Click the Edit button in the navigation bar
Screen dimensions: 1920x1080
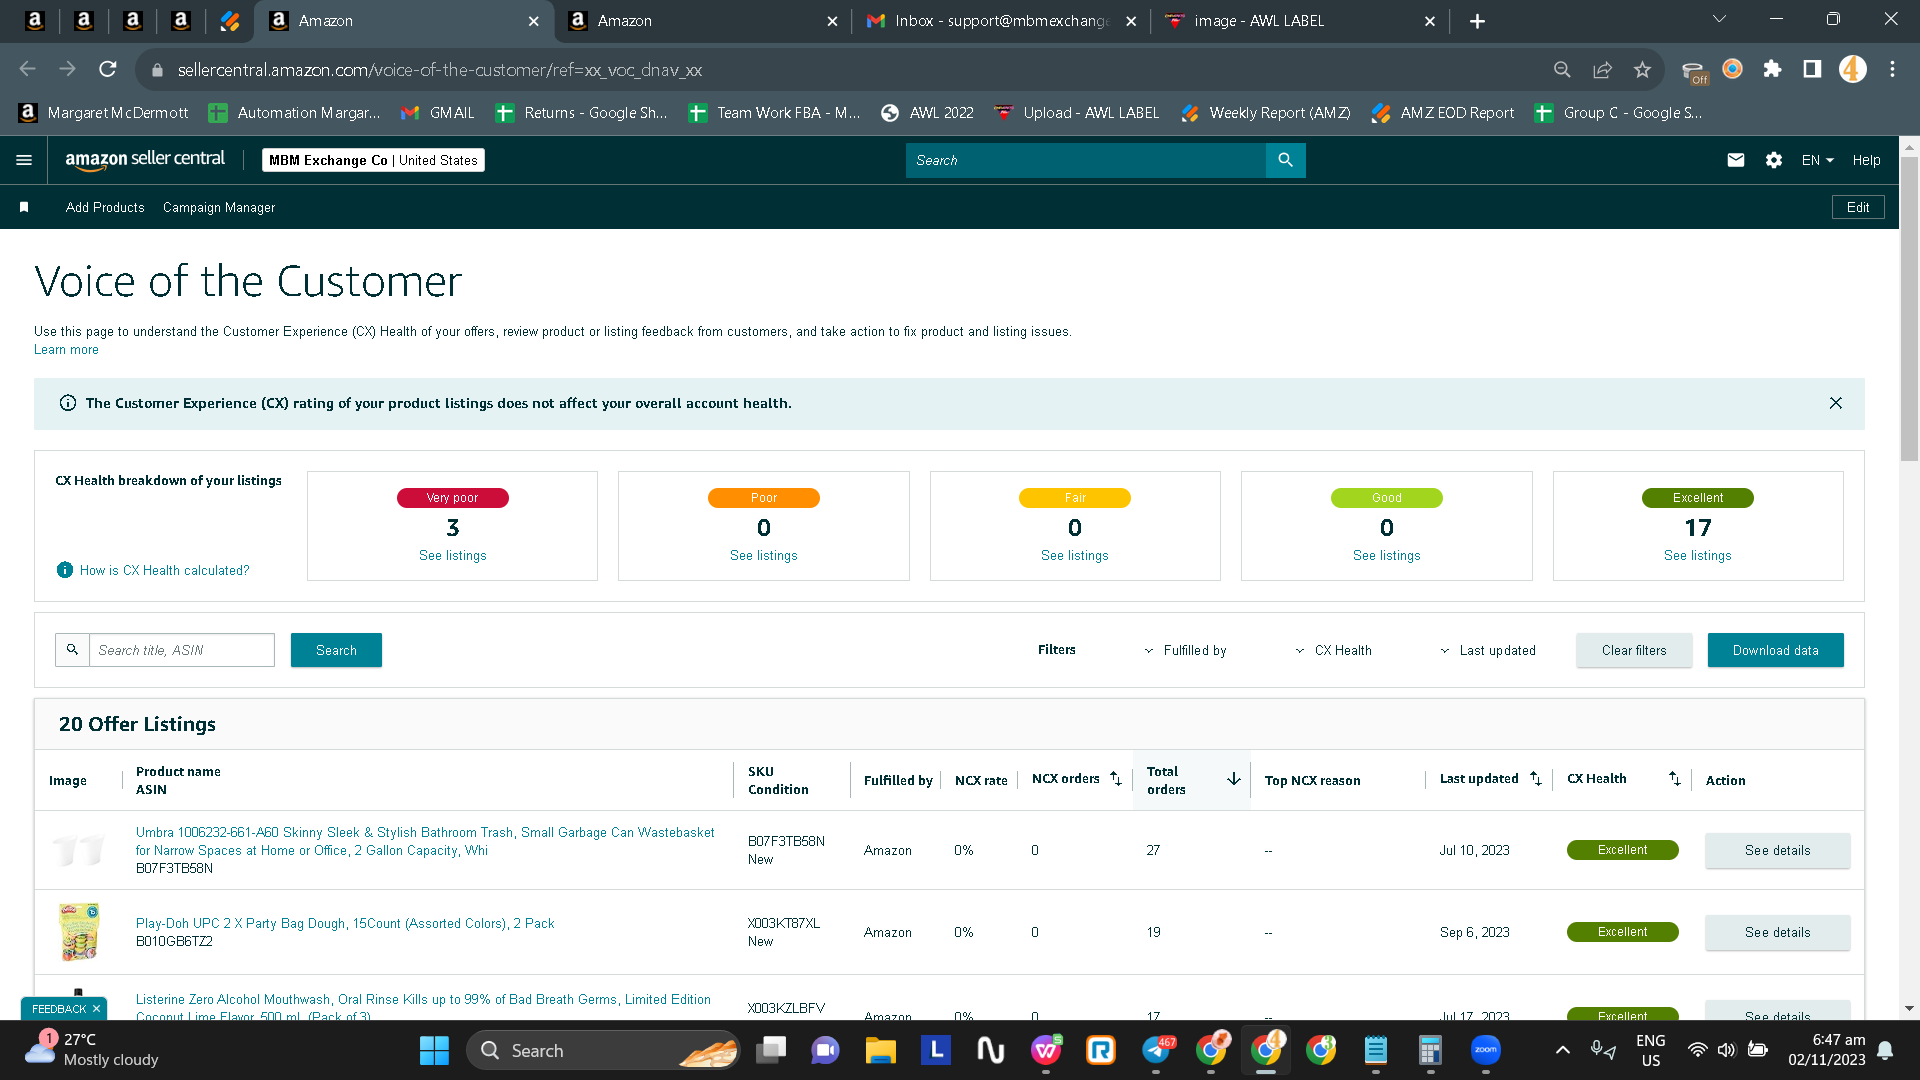coord(1858,207)
